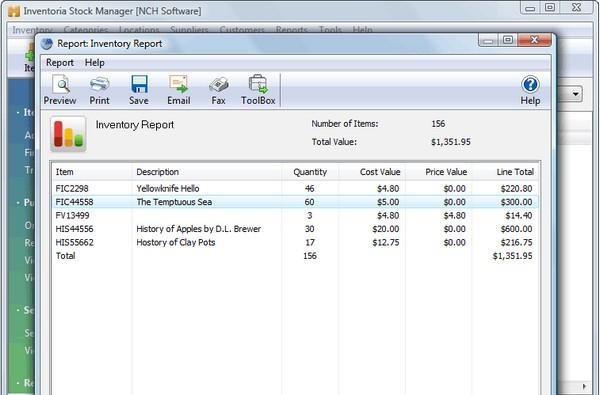Sort by the Price Value column header
This screenshot has width=600, height=395.
[439, 172]
